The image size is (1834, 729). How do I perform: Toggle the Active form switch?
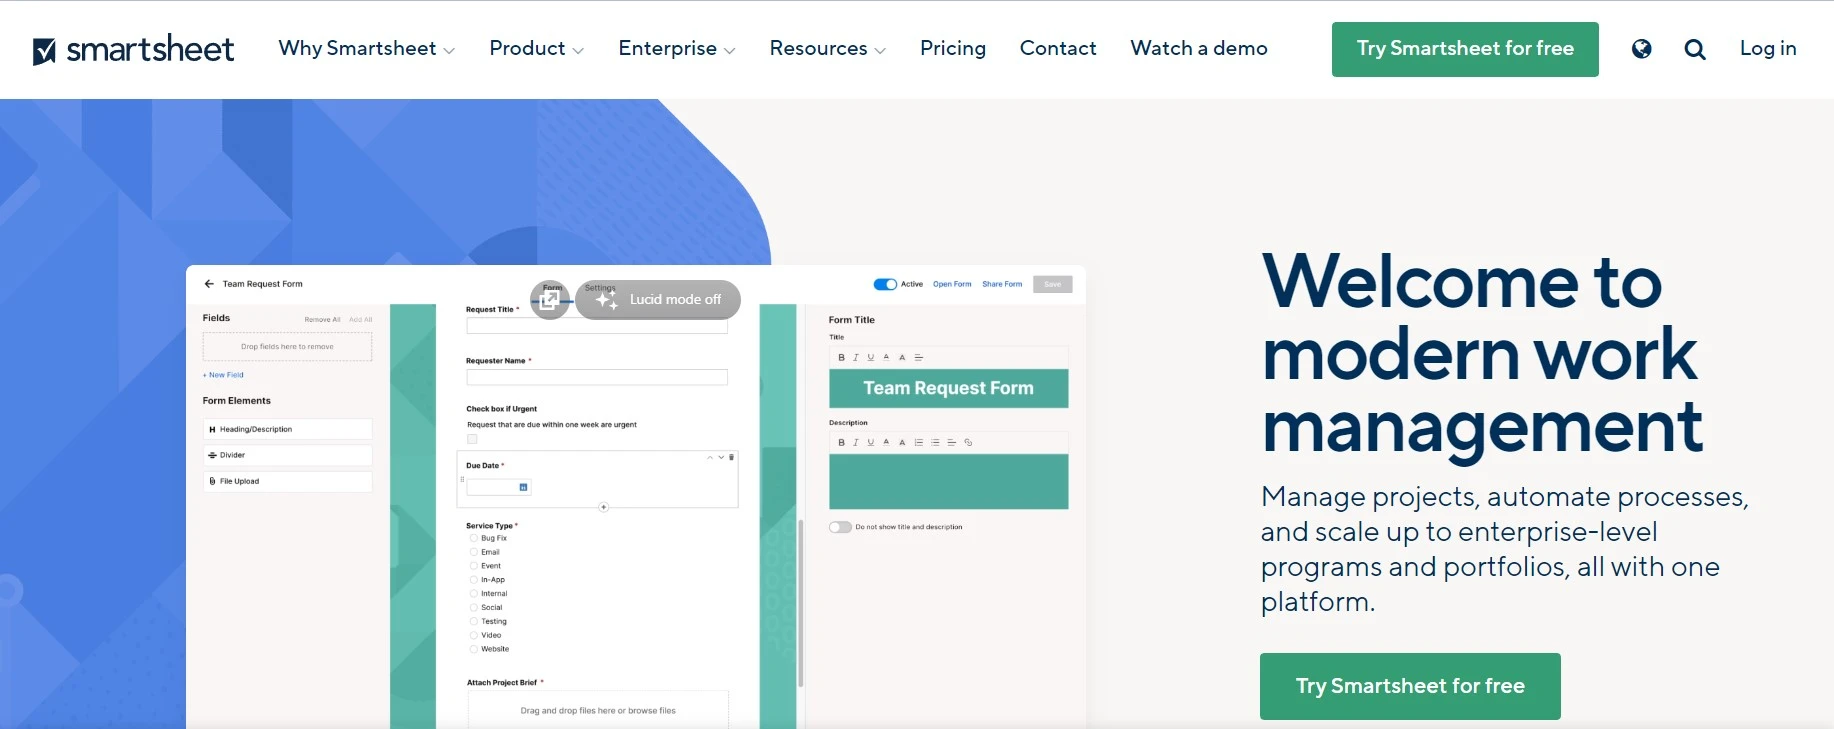tap(885, 284)
